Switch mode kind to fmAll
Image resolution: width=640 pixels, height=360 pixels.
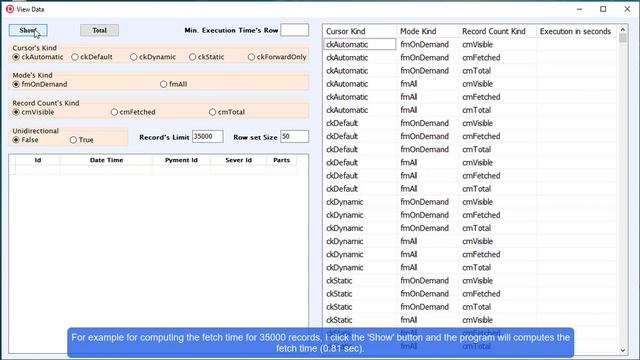pyautogui.click(x=173, y=84)
